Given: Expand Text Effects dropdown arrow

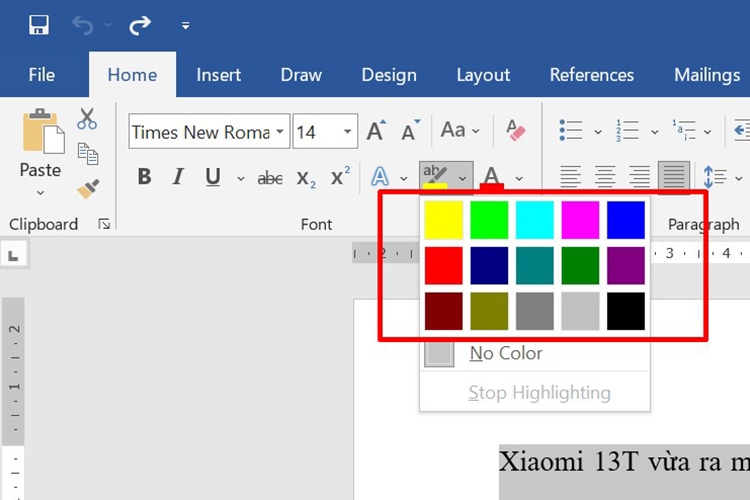Looking at the screenshot, I should point(404,178).
